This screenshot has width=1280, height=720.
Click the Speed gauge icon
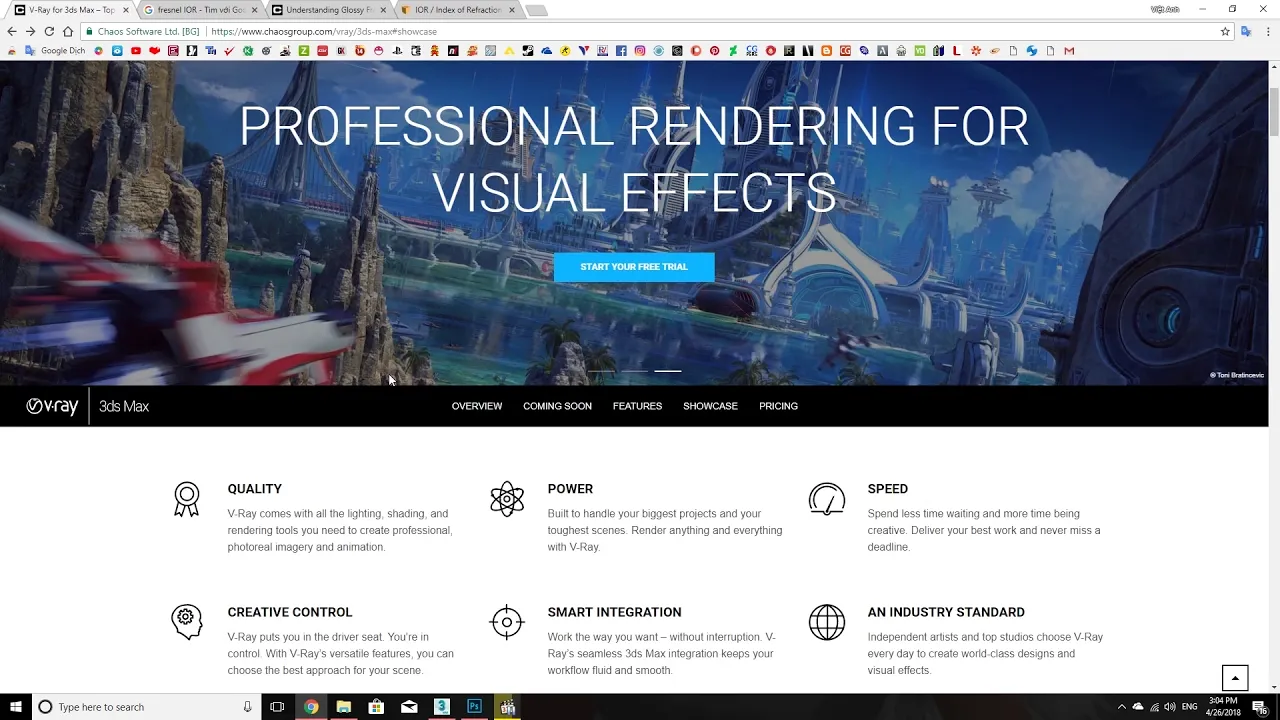[827, 499]
